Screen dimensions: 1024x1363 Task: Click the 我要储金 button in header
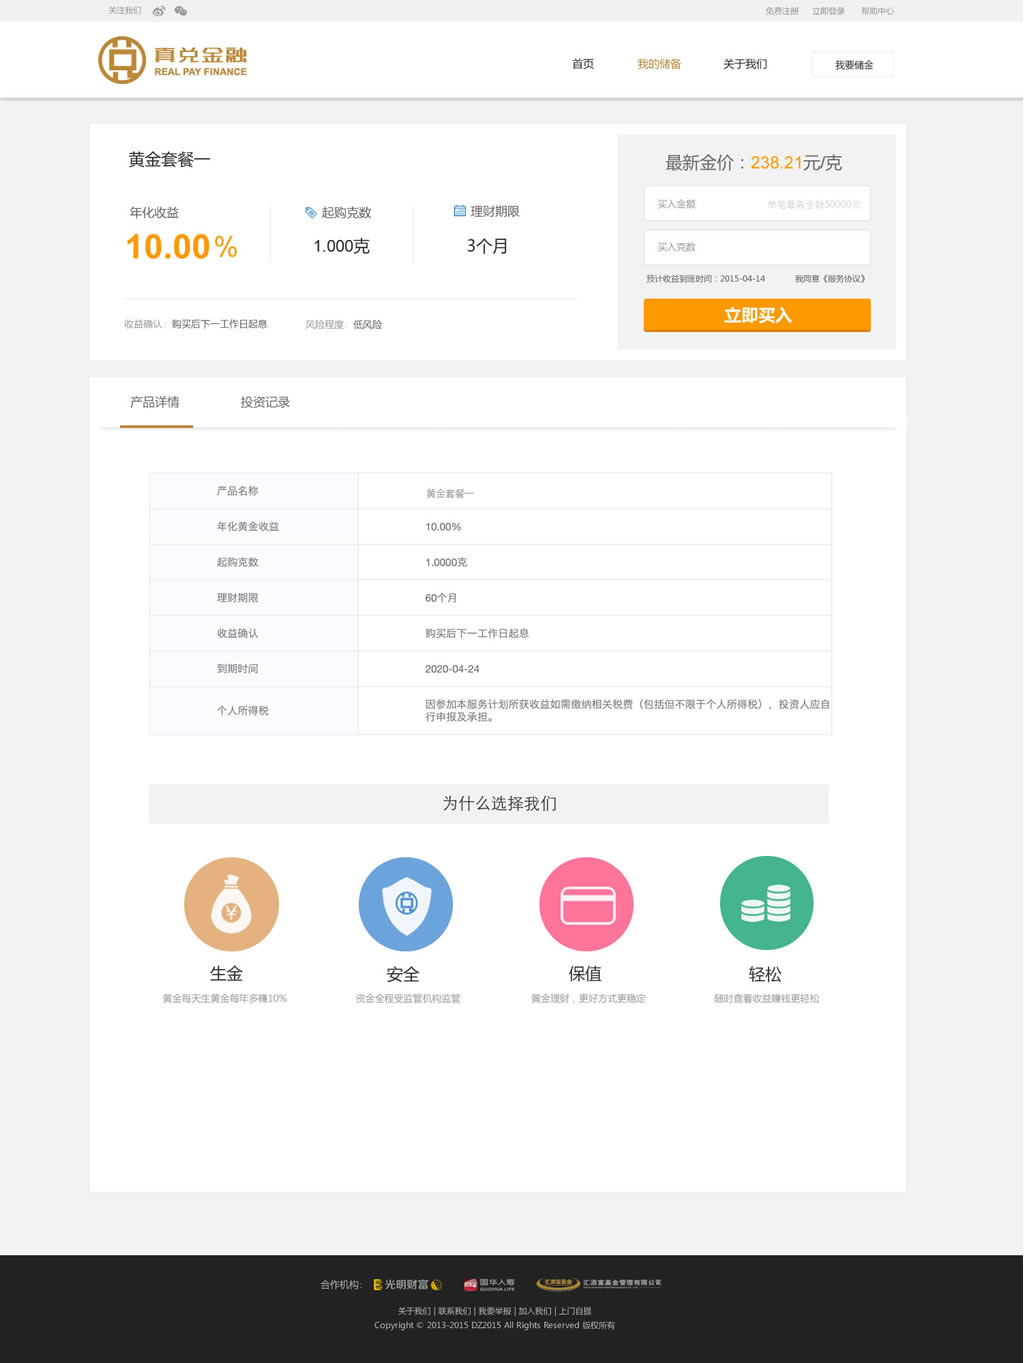tap(853, 65)
